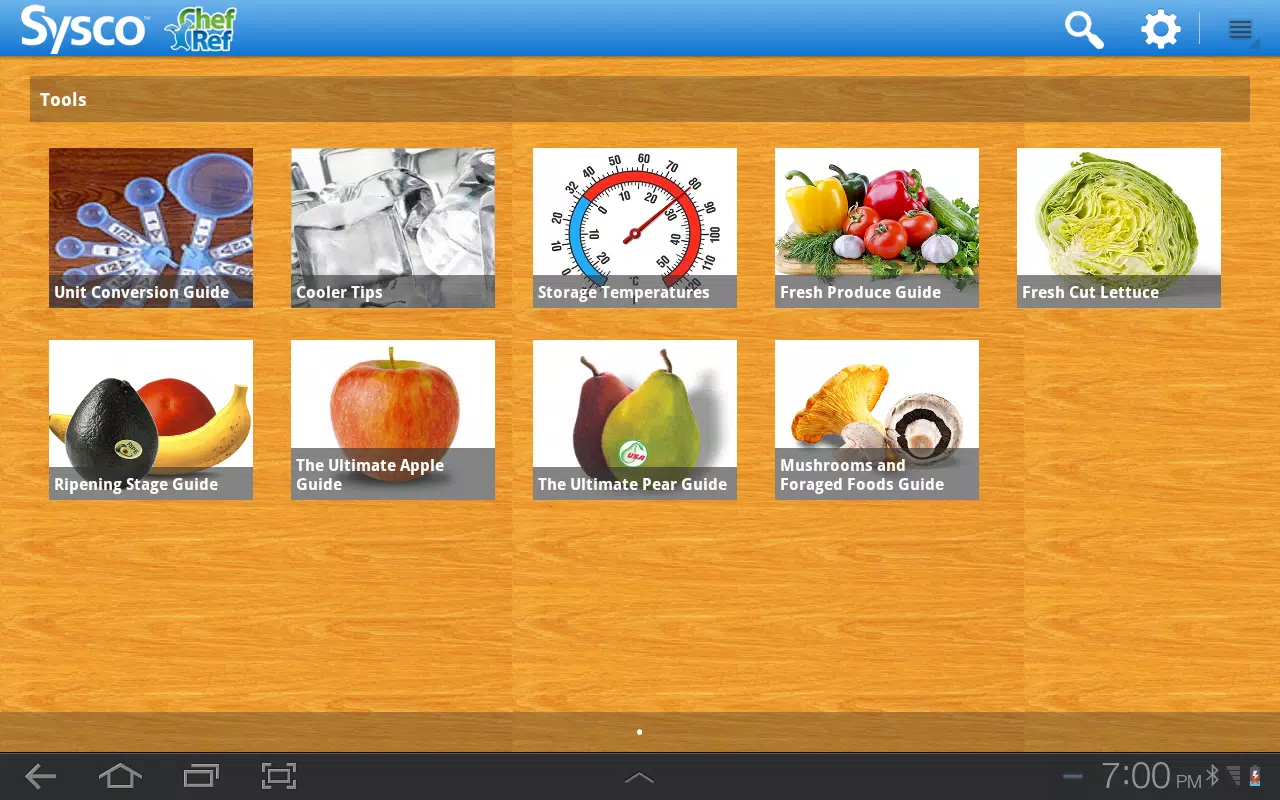Open the Fresh Produce Guide tile
Screen dimensions: 1280x800
tap(877, 228)
